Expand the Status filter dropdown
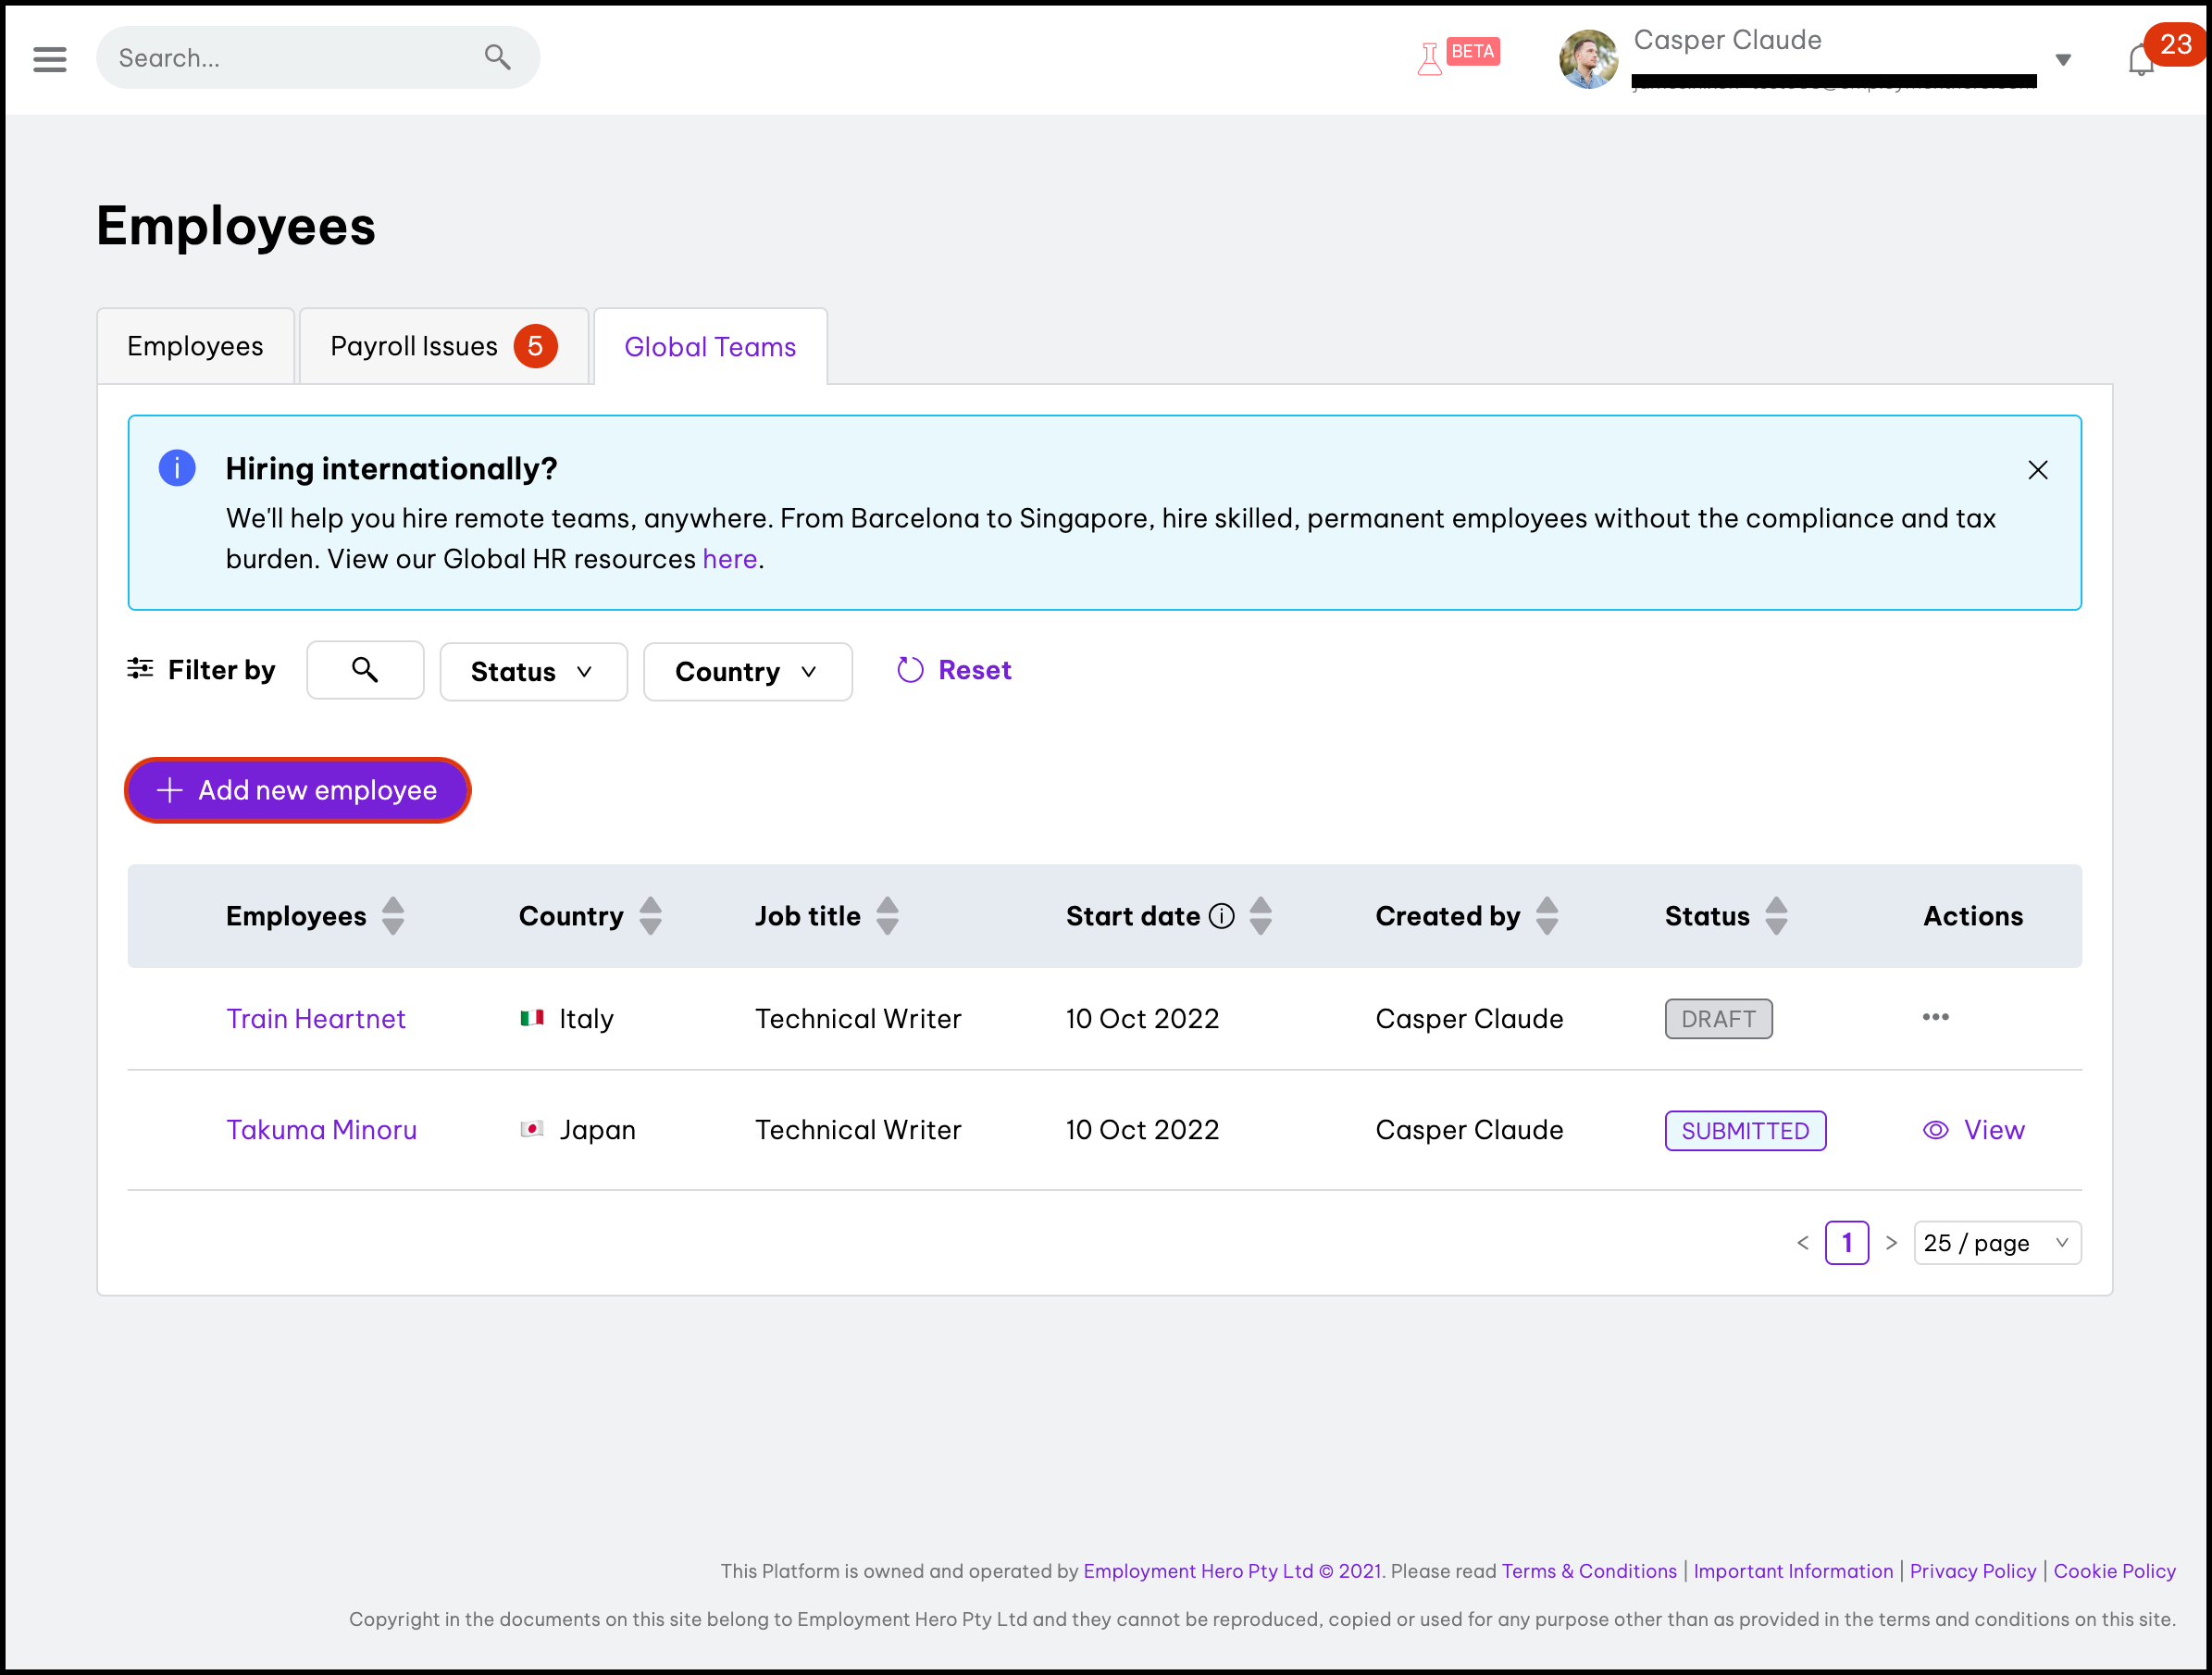The height and width of the screenshot is (1675, 2212). (533, 672)
